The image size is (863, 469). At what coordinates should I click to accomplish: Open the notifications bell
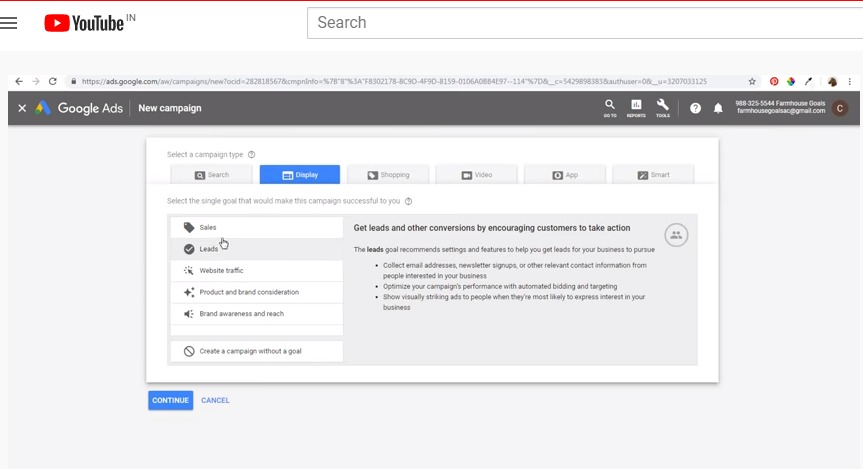pos(718,108)
